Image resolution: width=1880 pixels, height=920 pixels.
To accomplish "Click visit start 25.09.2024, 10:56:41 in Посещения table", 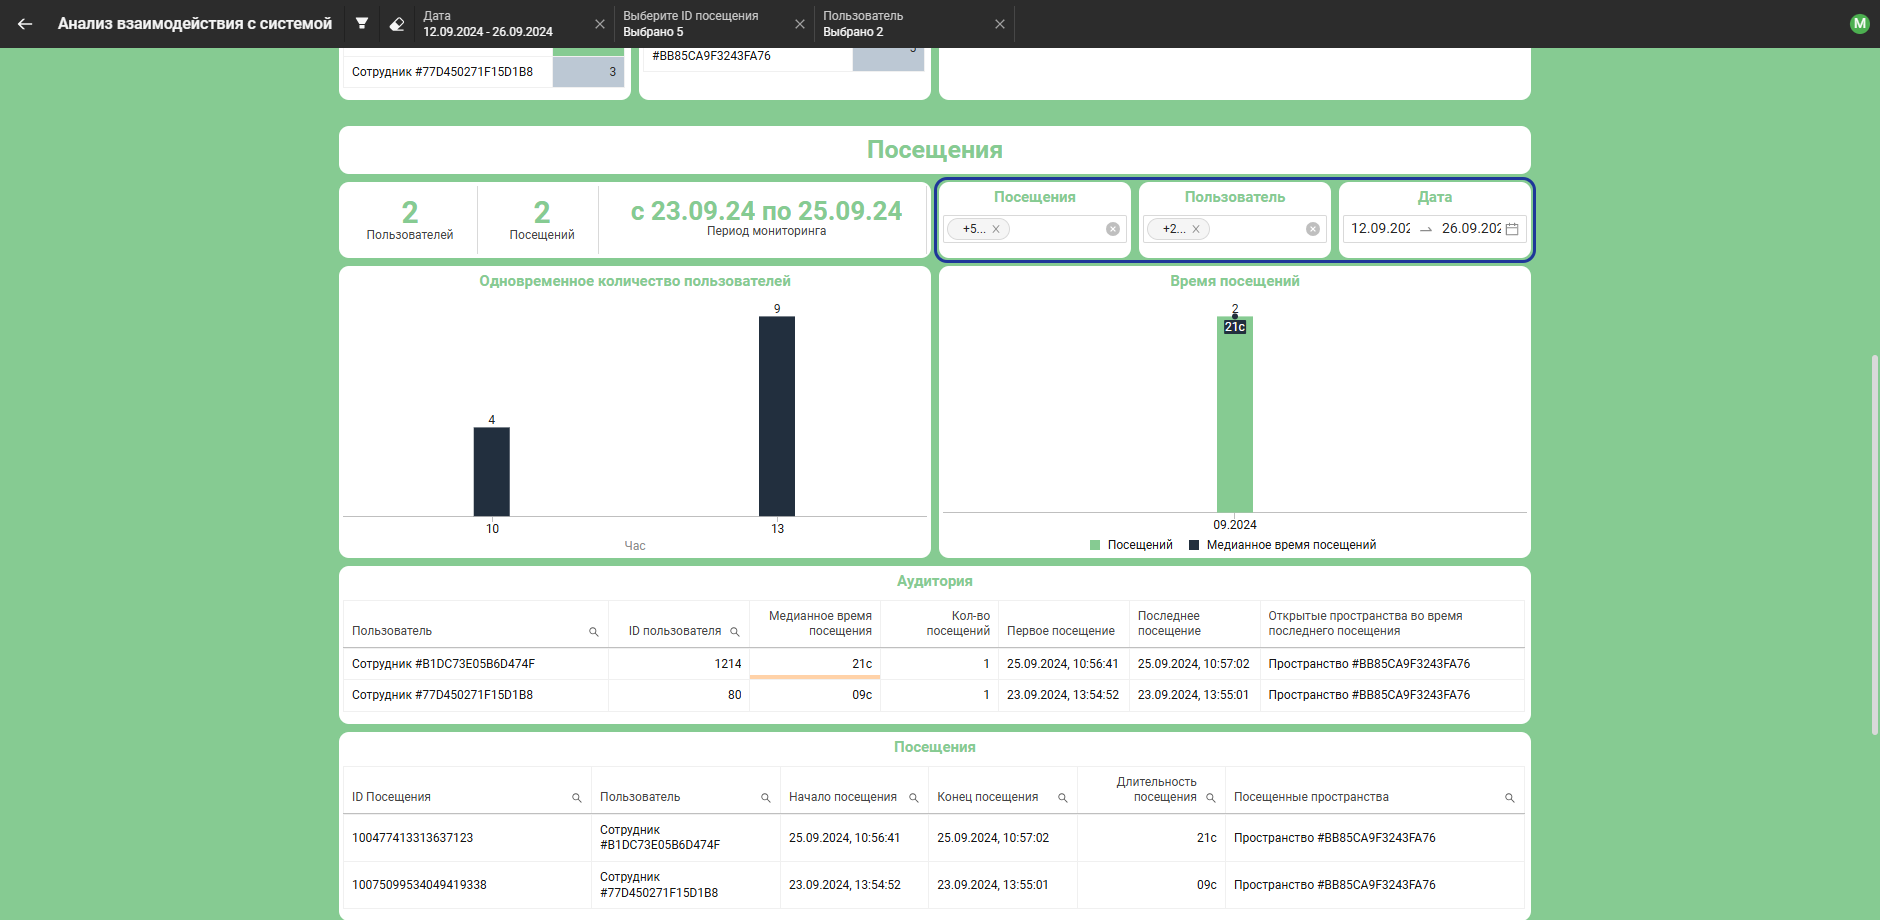I will pos(845,838).
